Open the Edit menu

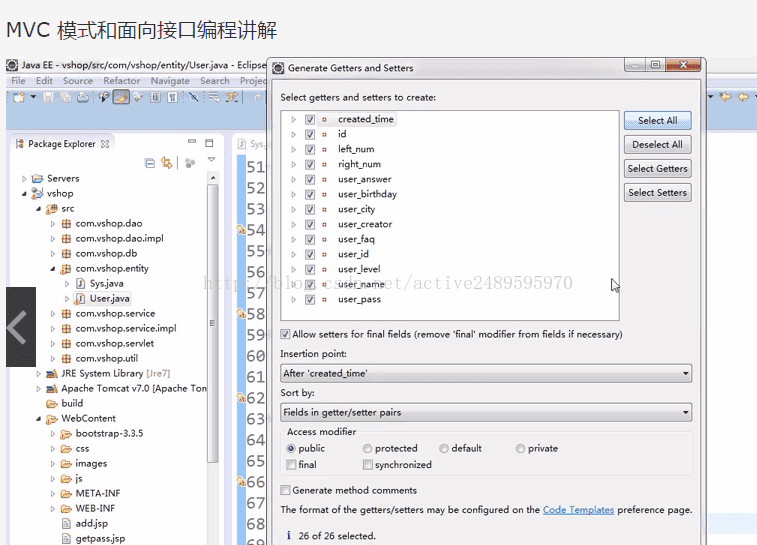point(44,81)
